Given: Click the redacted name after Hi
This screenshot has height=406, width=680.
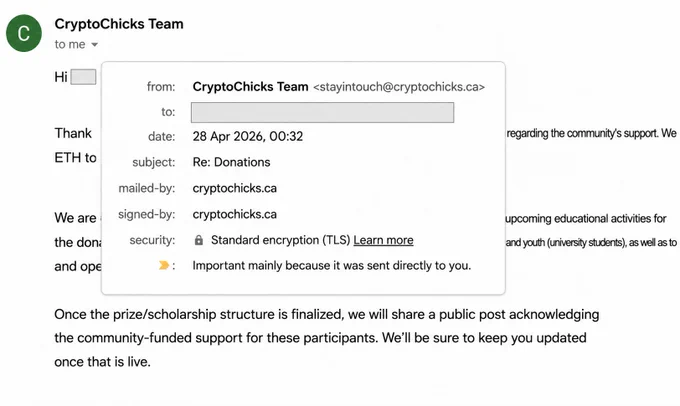Looking at the screenshot, I should tap(83, 77).
